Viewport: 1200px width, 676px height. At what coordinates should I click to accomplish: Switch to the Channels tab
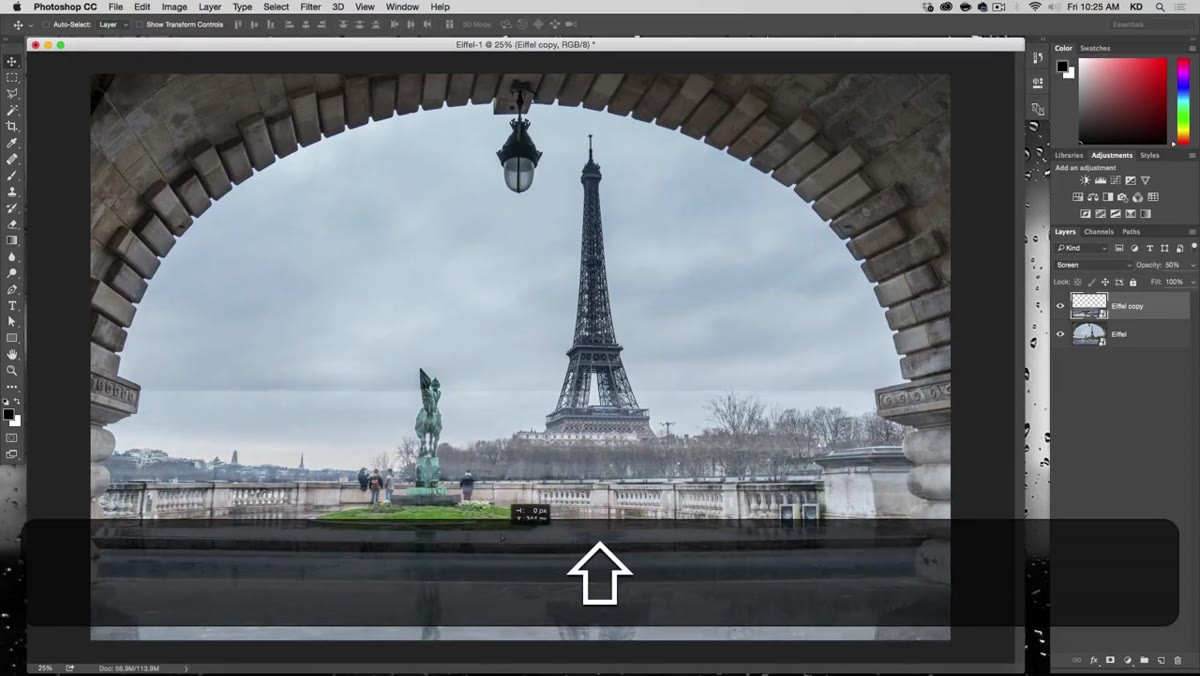tap(1099, 232)
